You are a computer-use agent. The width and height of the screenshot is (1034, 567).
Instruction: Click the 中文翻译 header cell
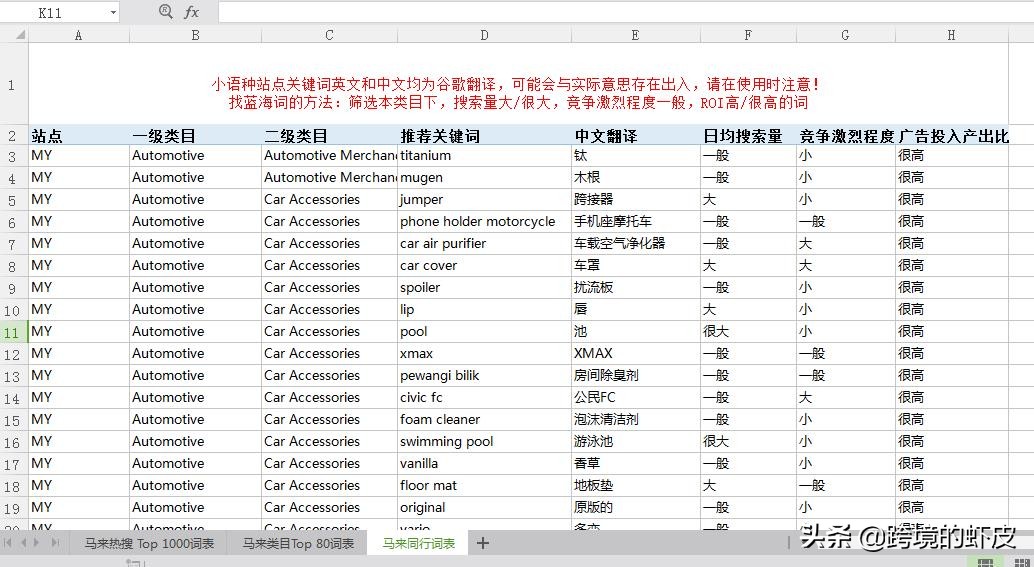click(x=635, y=136)
